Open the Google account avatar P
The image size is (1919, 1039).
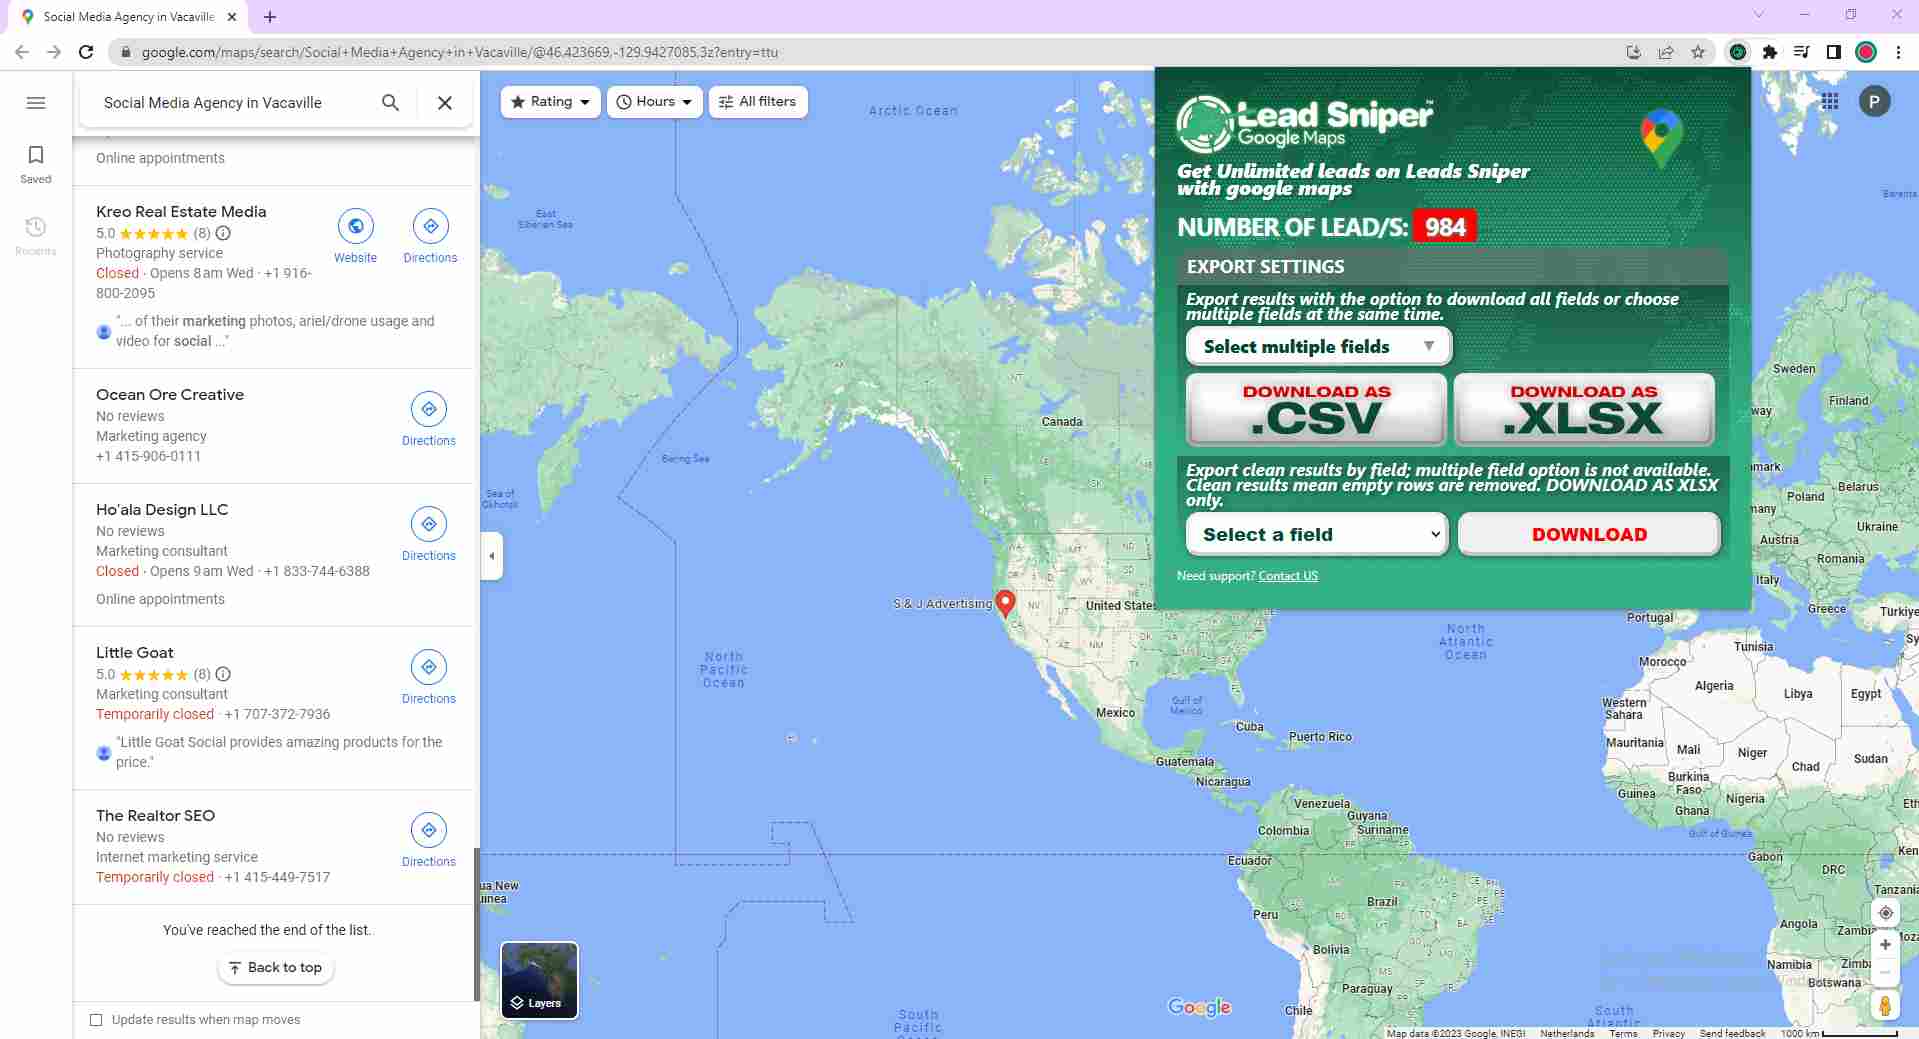click(x=1874, y=101)
